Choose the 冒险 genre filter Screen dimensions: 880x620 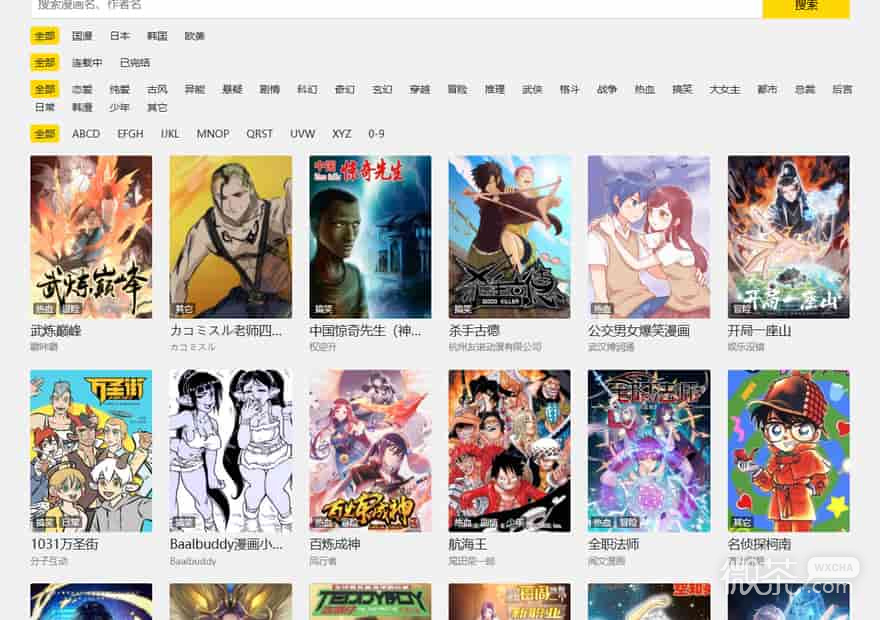click(x=457, y=89)
